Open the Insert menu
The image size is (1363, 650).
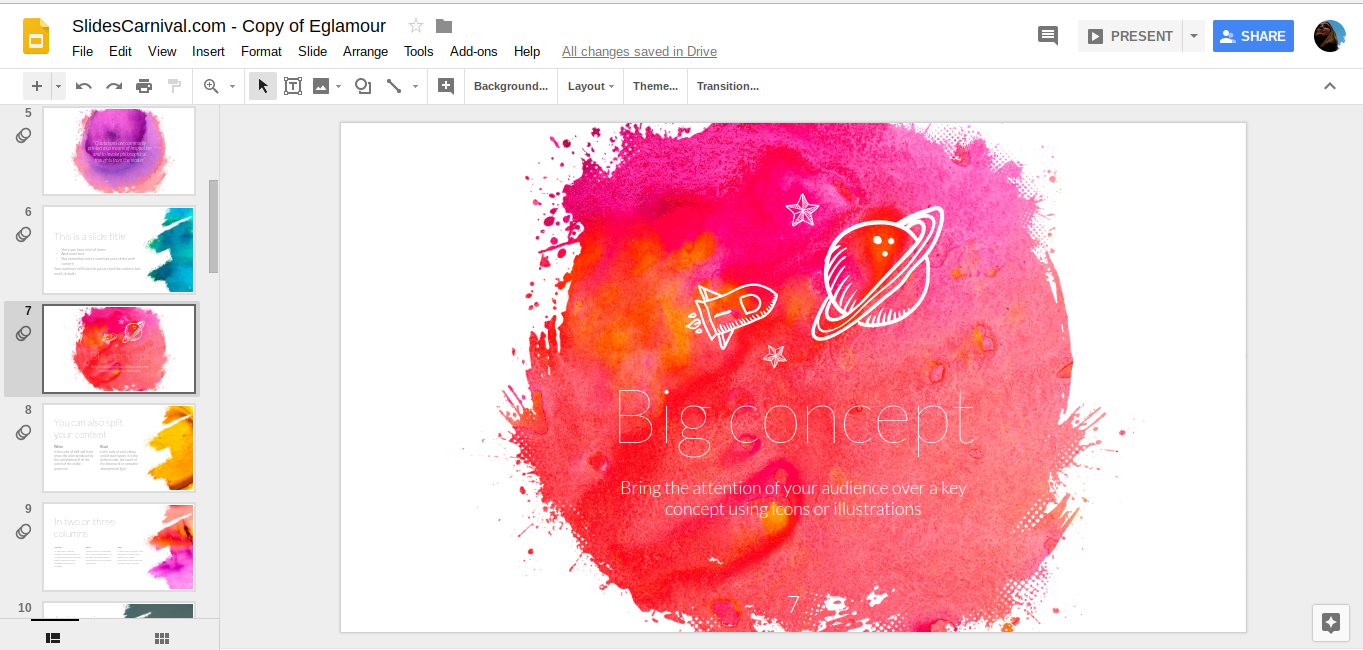(x=208, y=51)
